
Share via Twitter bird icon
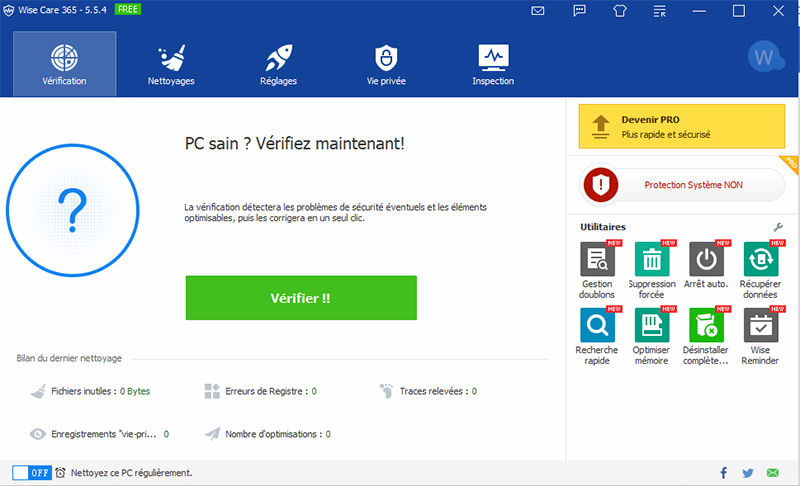click(748, 473)
